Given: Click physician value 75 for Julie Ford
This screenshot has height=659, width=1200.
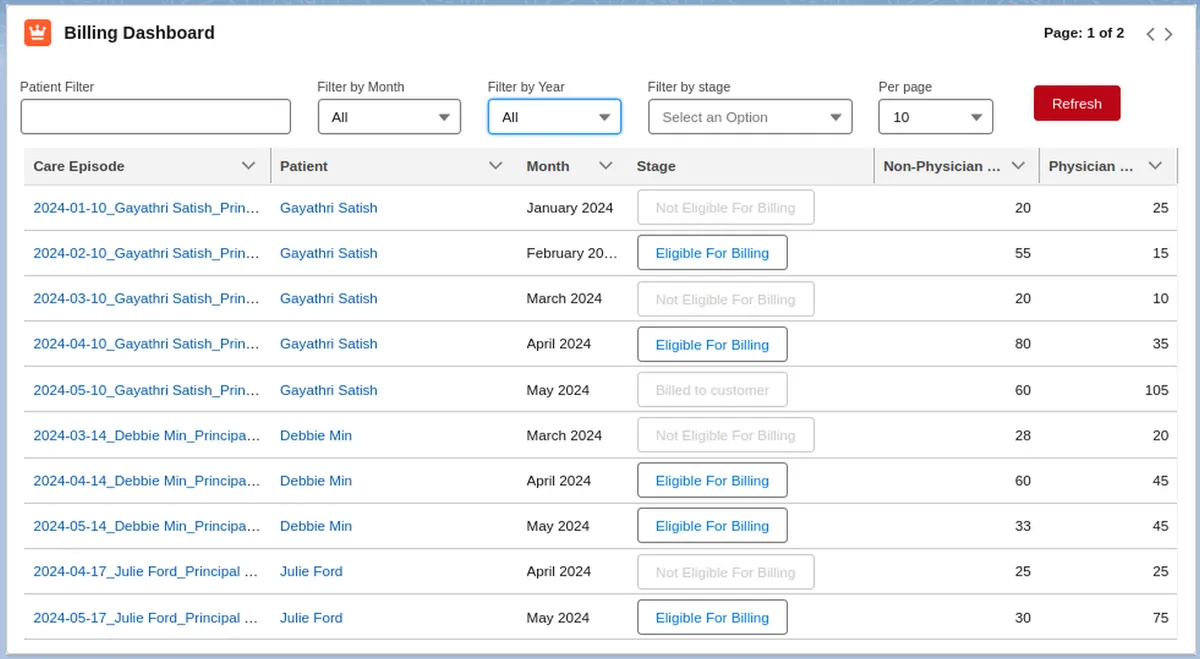Looking at the screenshot, I should pos(1160,617).
